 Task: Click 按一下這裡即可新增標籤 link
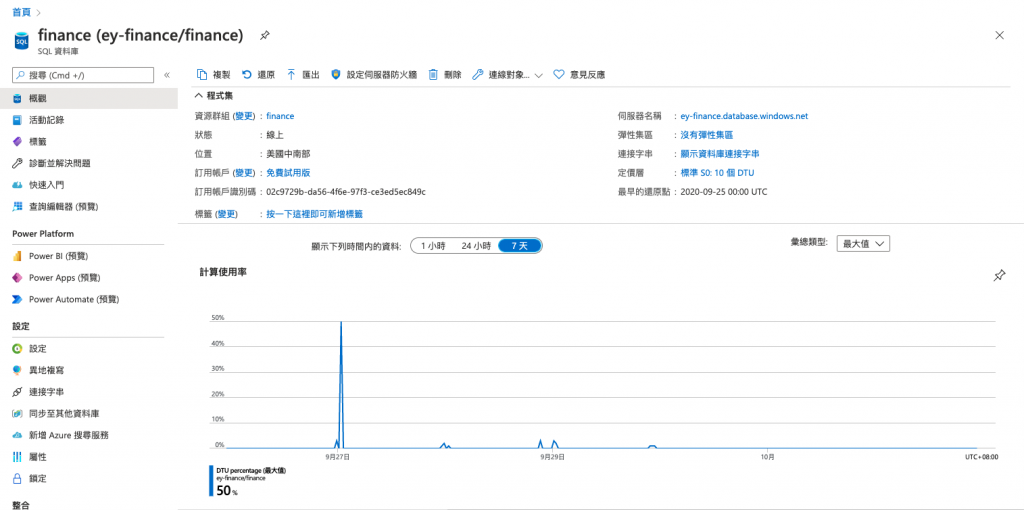[x=314, y=214]
